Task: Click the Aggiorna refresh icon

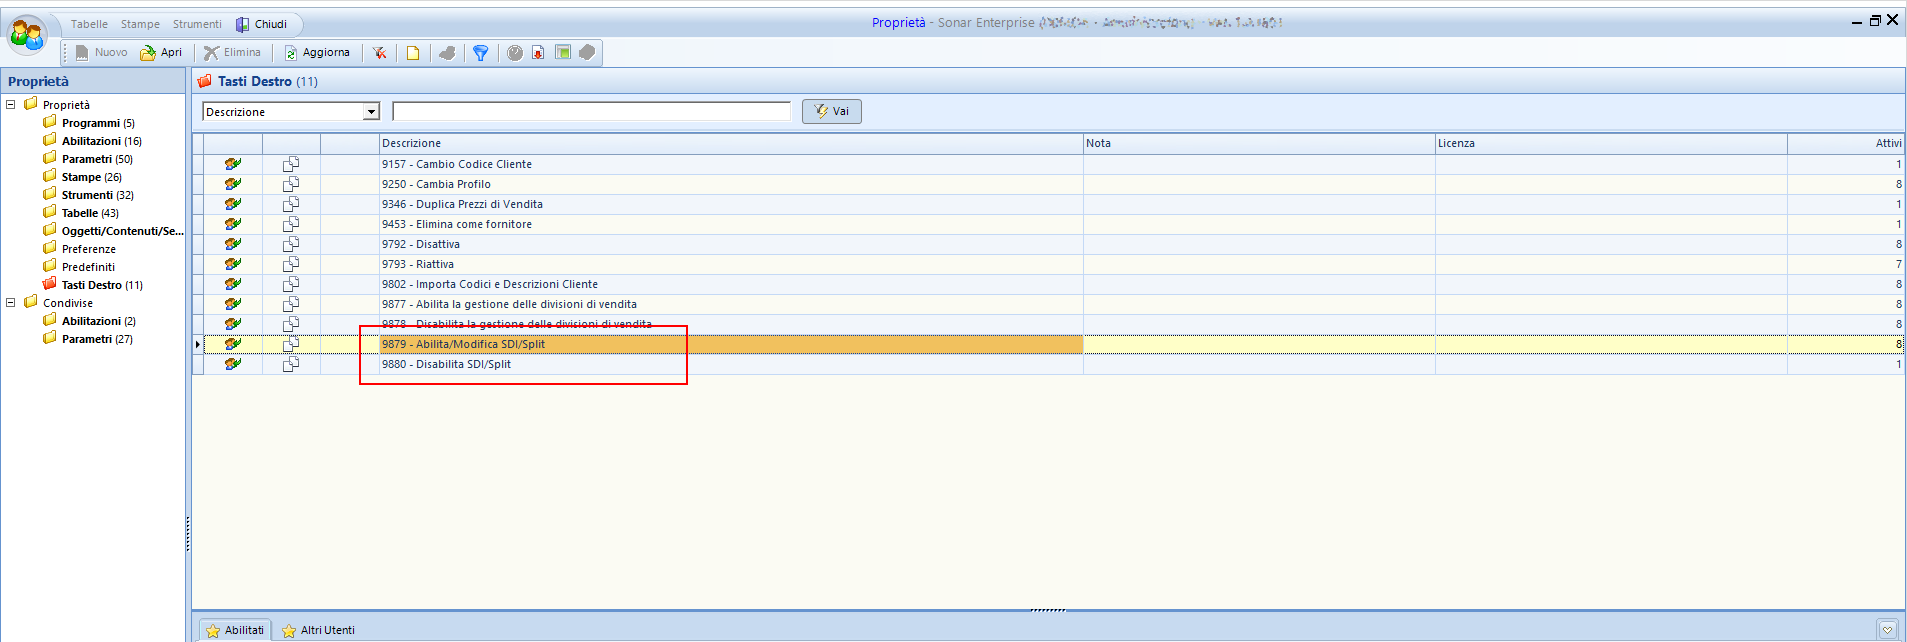Action: 291,53
